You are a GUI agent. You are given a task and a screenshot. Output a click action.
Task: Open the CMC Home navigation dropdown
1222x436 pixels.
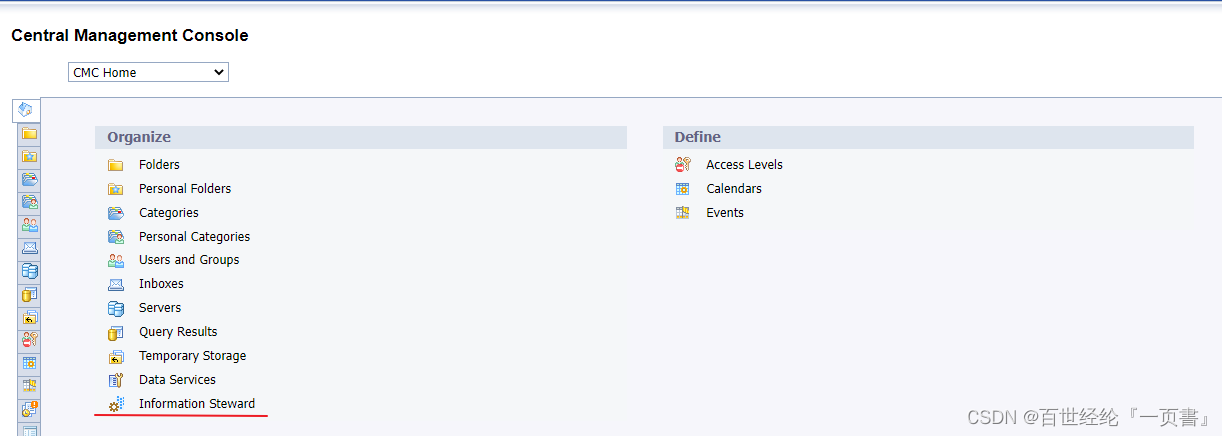[x=148, y=72]
